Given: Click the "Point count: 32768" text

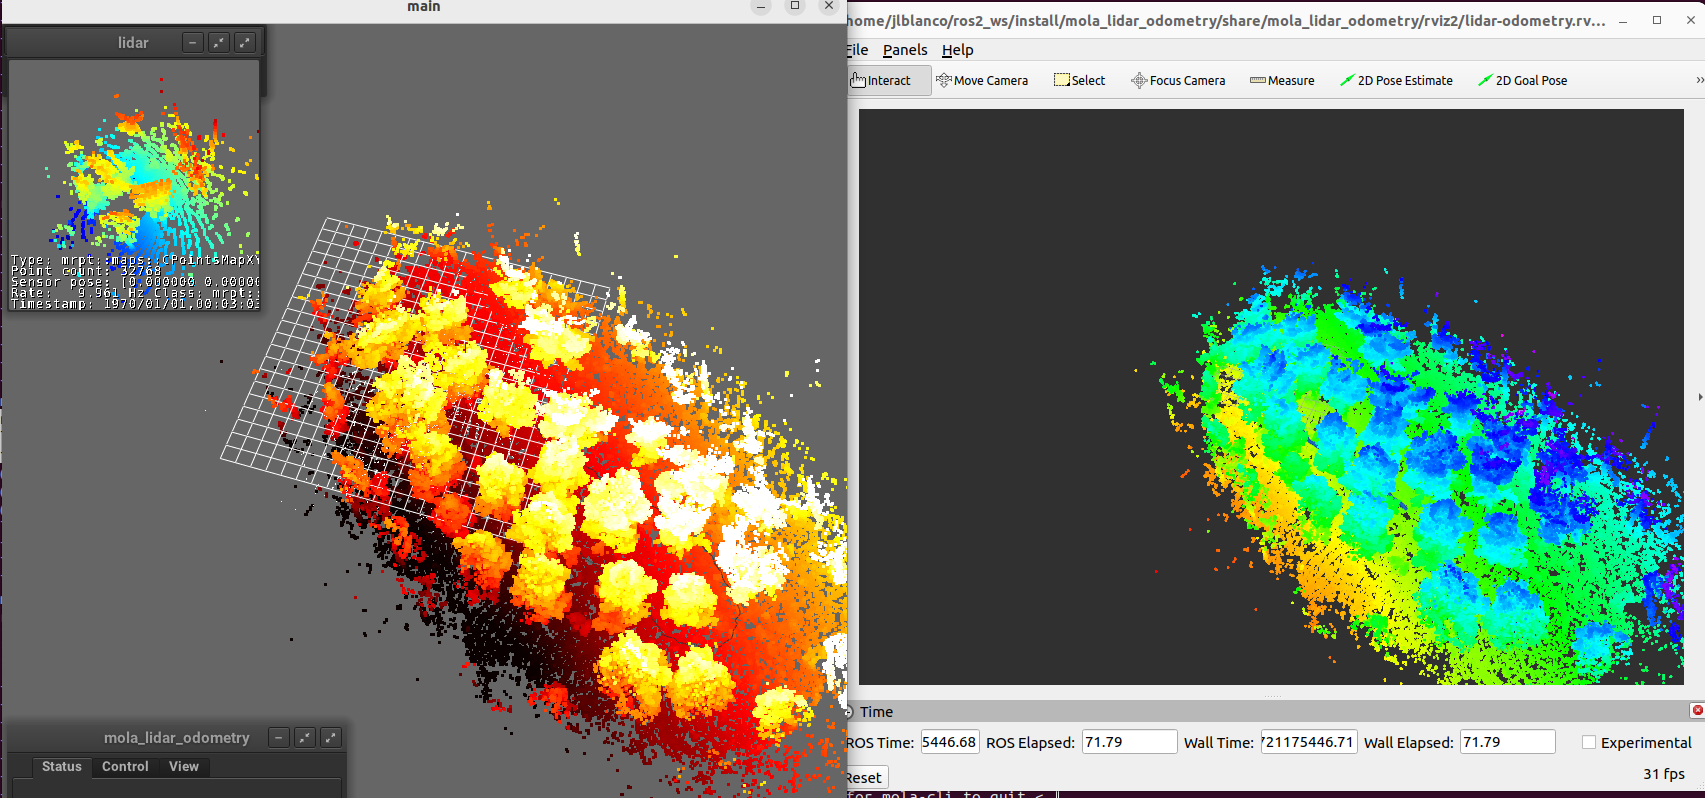Looking at the screenshot, I should 86,271.
